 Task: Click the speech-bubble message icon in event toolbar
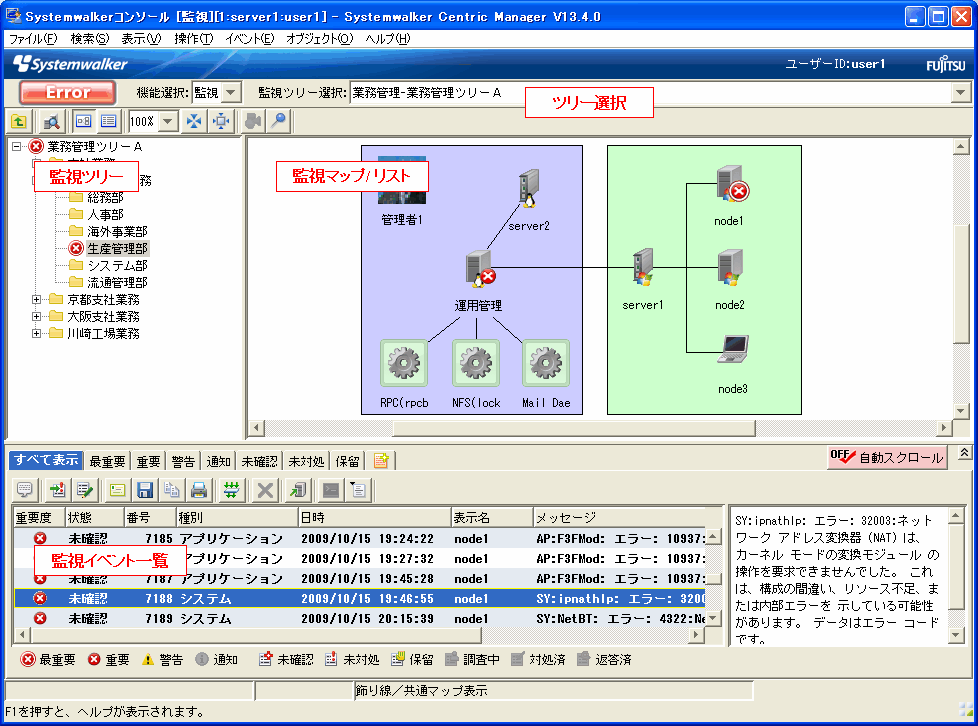25,490
